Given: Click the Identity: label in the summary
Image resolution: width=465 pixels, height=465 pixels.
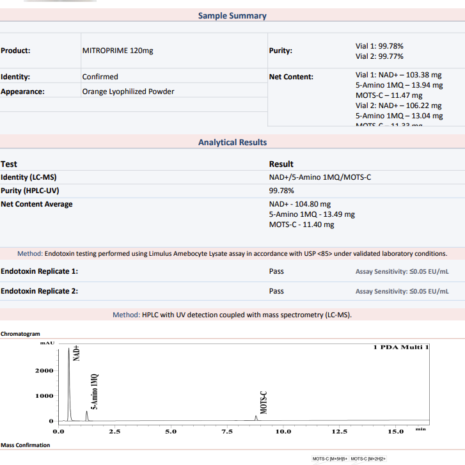Looking at the screenshot, I should pyautogui.click(x=15, y=77).
